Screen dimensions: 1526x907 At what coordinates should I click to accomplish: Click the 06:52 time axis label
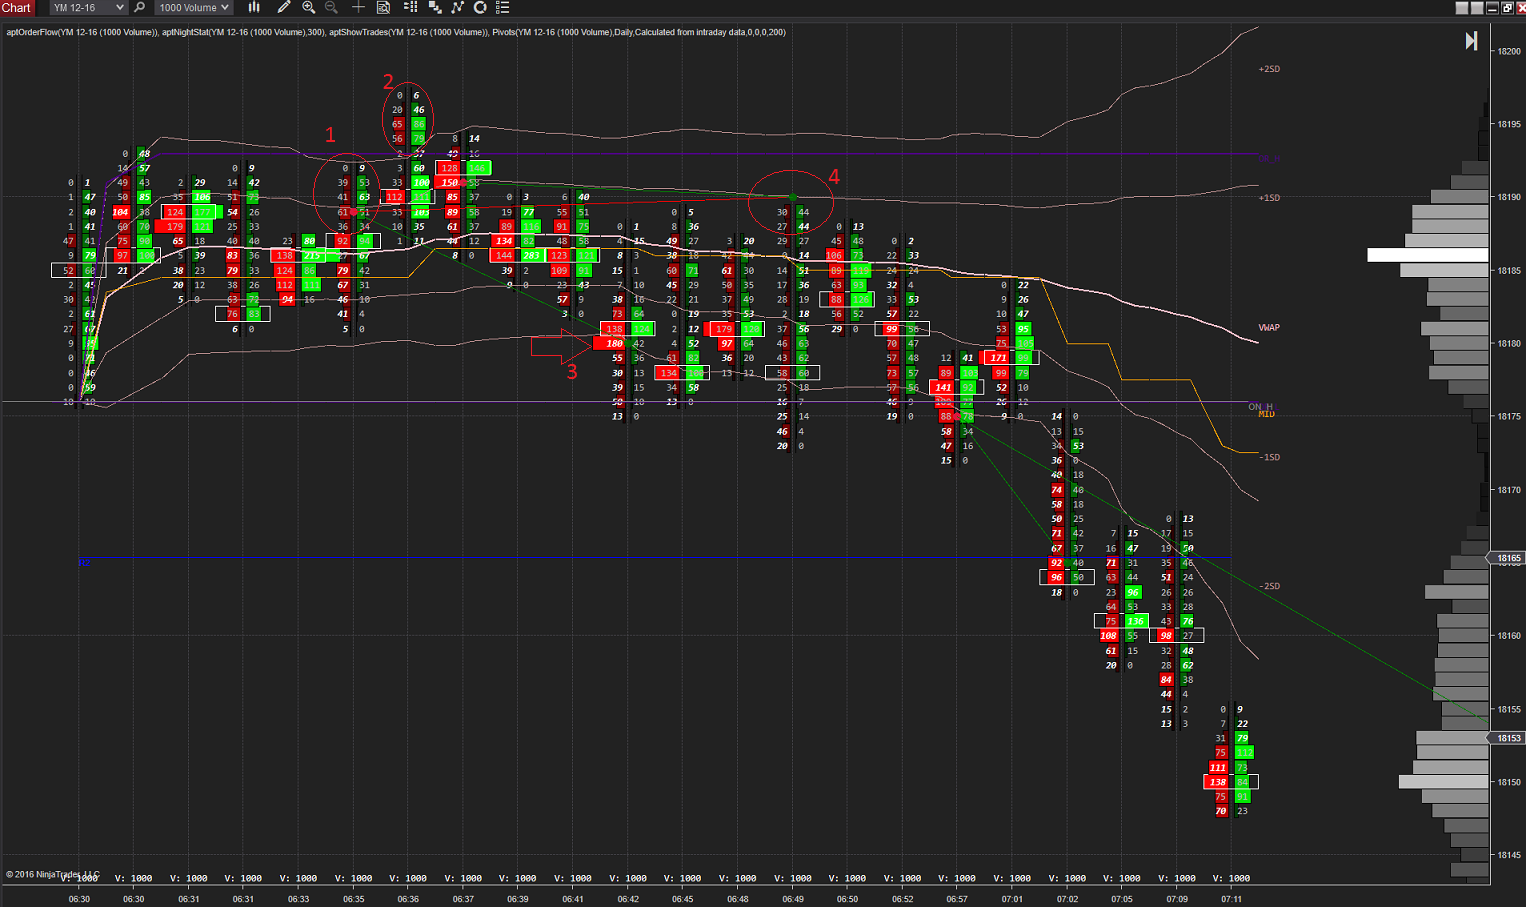pyautogui.click(x=902, y=899)
